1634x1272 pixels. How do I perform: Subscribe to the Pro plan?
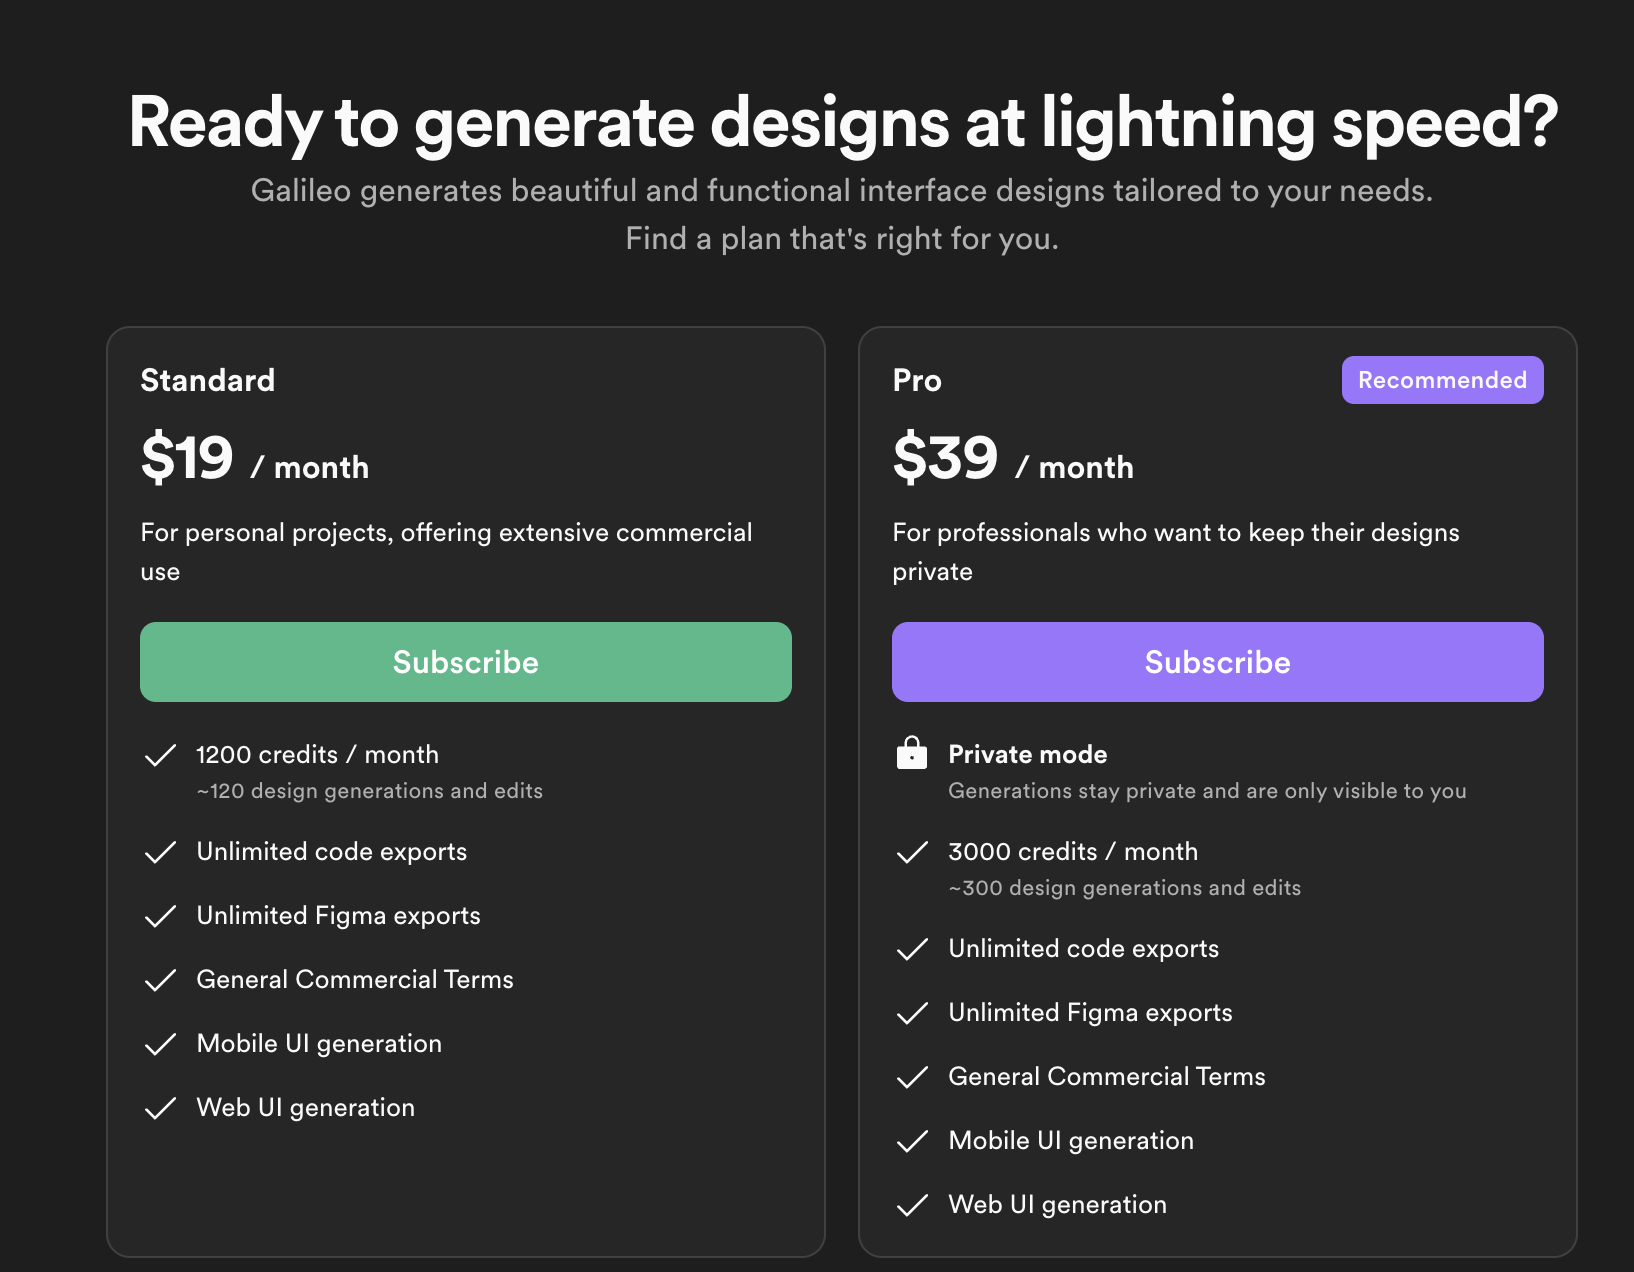point(1218,662)
